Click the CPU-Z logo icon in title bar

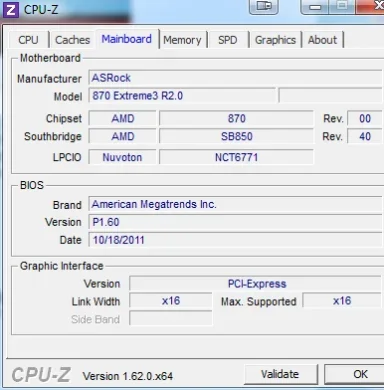[11, 9]
